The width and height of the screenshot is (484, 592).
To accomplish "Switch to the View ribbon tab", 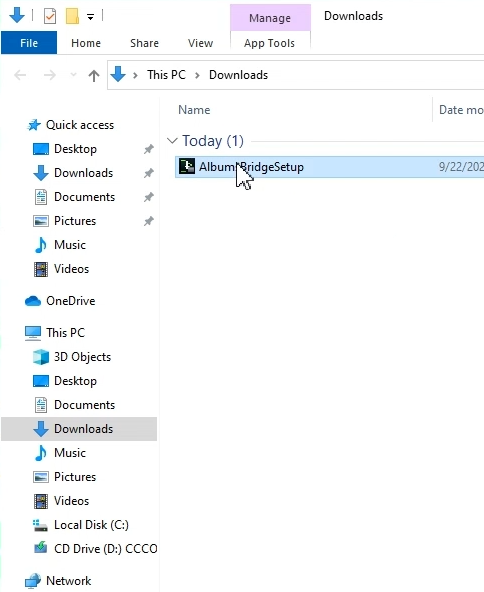I will (x=200, y=43).
